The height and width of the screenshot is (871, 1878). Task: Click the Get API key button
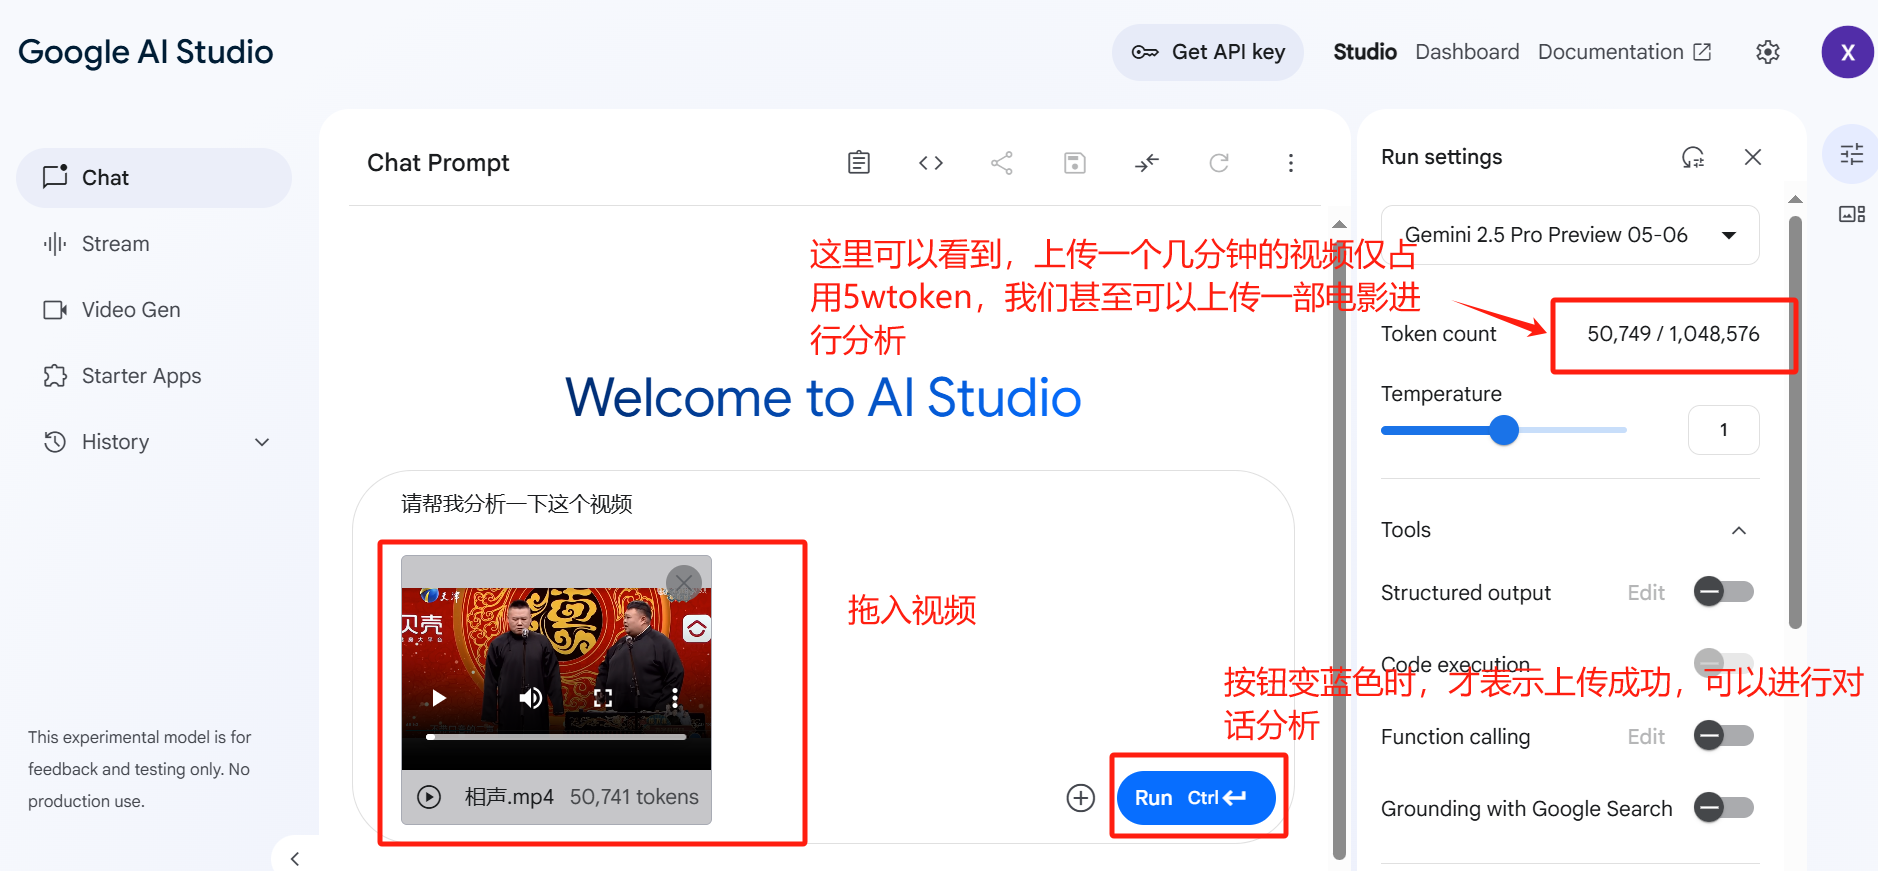(1208, 52)
